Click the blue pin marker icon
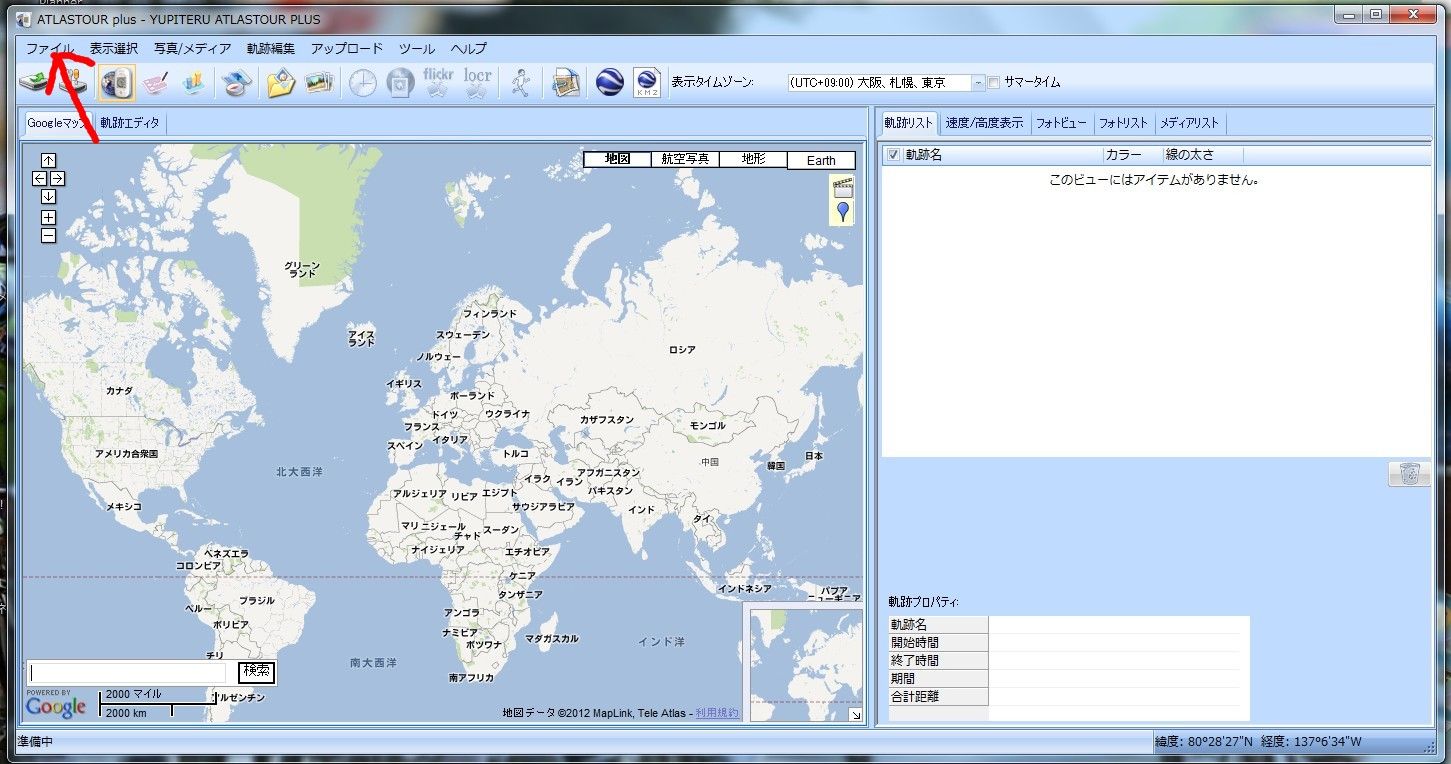 [x=843, y=211]
